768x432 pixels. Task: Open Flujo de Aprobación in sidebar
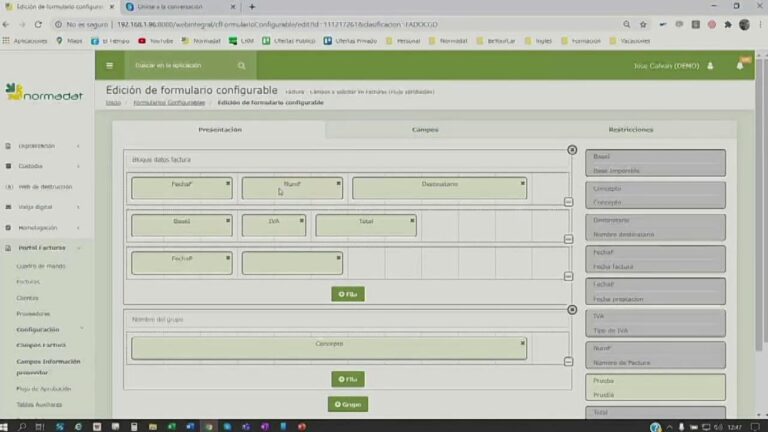click(44, 389)
